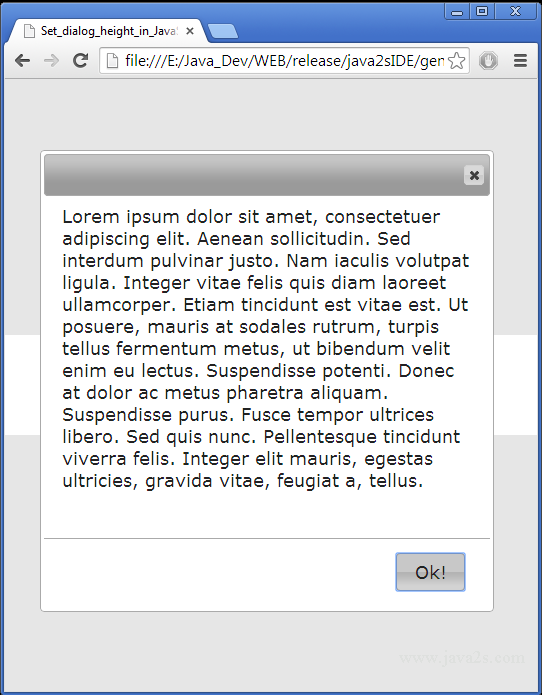Open a new tab with the tab-strip button

pos(222,31)
